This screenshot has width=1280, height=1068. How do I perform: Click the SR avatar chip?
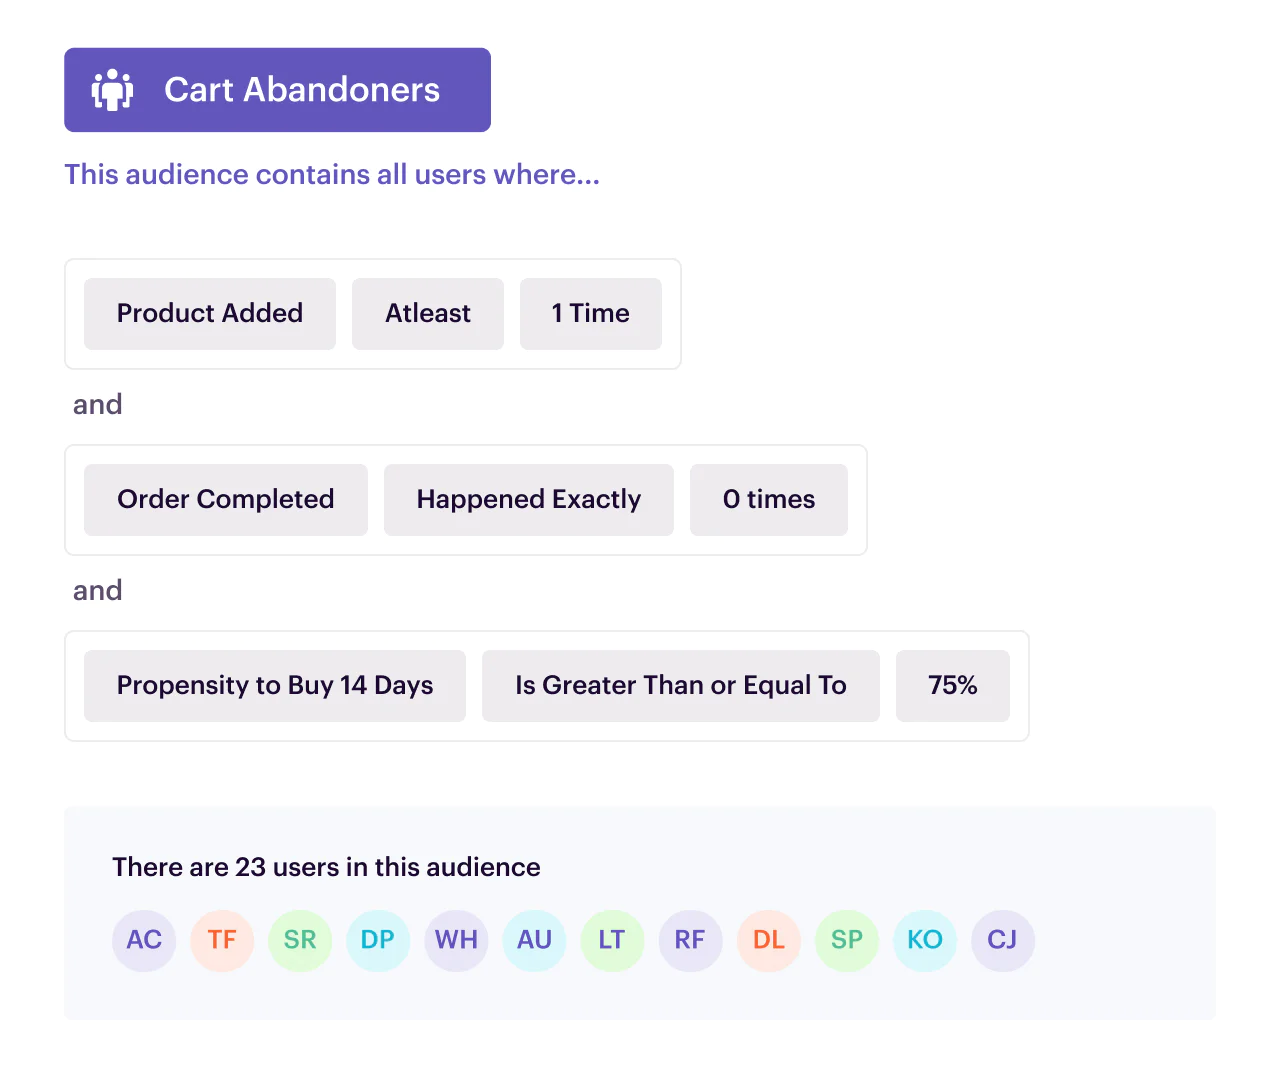point(300,940)
